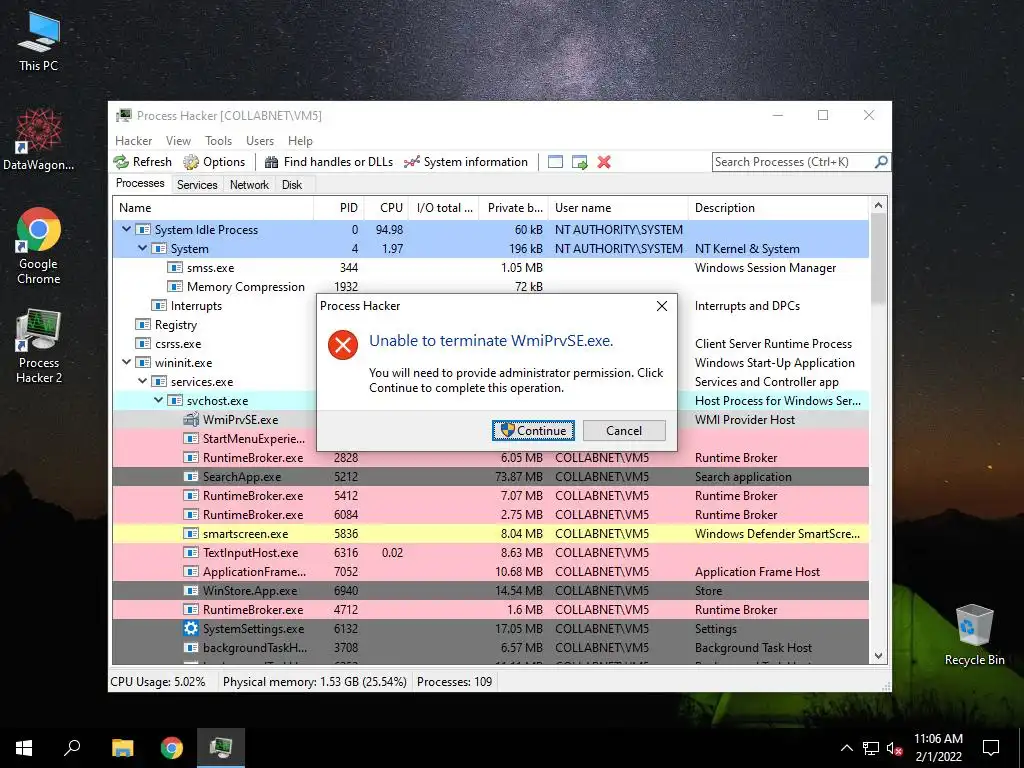Click the find window and thread icon
This screenshot has height=768, width=1024.
click(x=579, y=162)
